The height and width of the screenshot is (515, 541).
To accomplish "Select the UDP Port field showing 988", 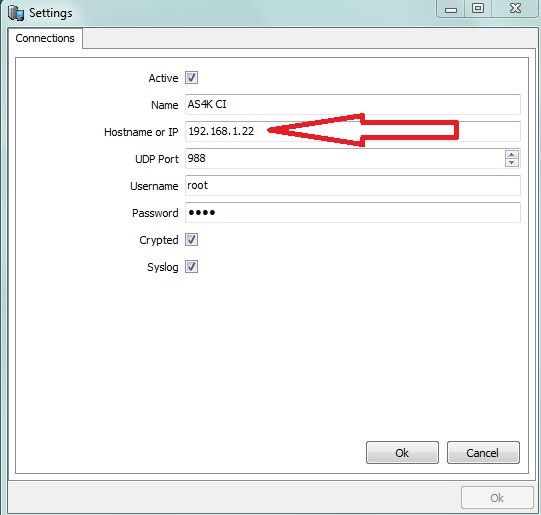I will (x=345, y=158).
